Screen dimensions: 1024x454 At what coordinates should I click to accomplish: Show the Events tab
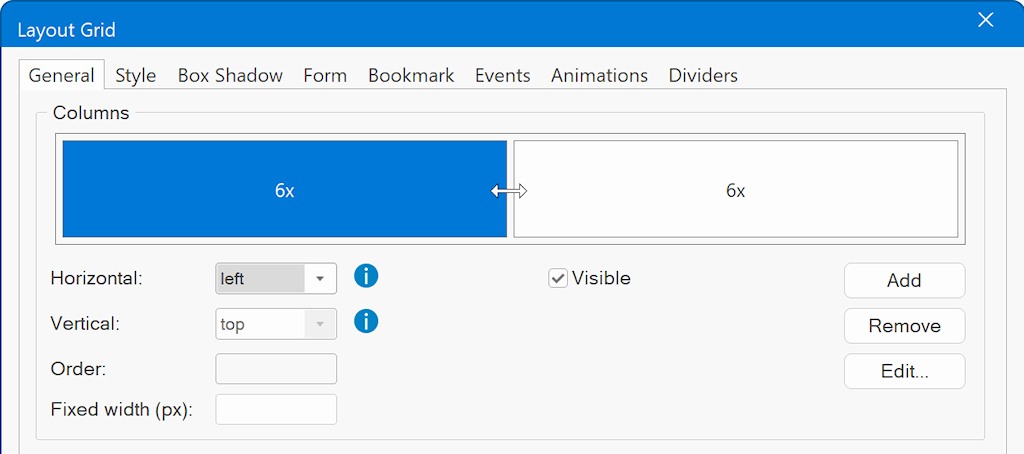(x=502, y=76)
